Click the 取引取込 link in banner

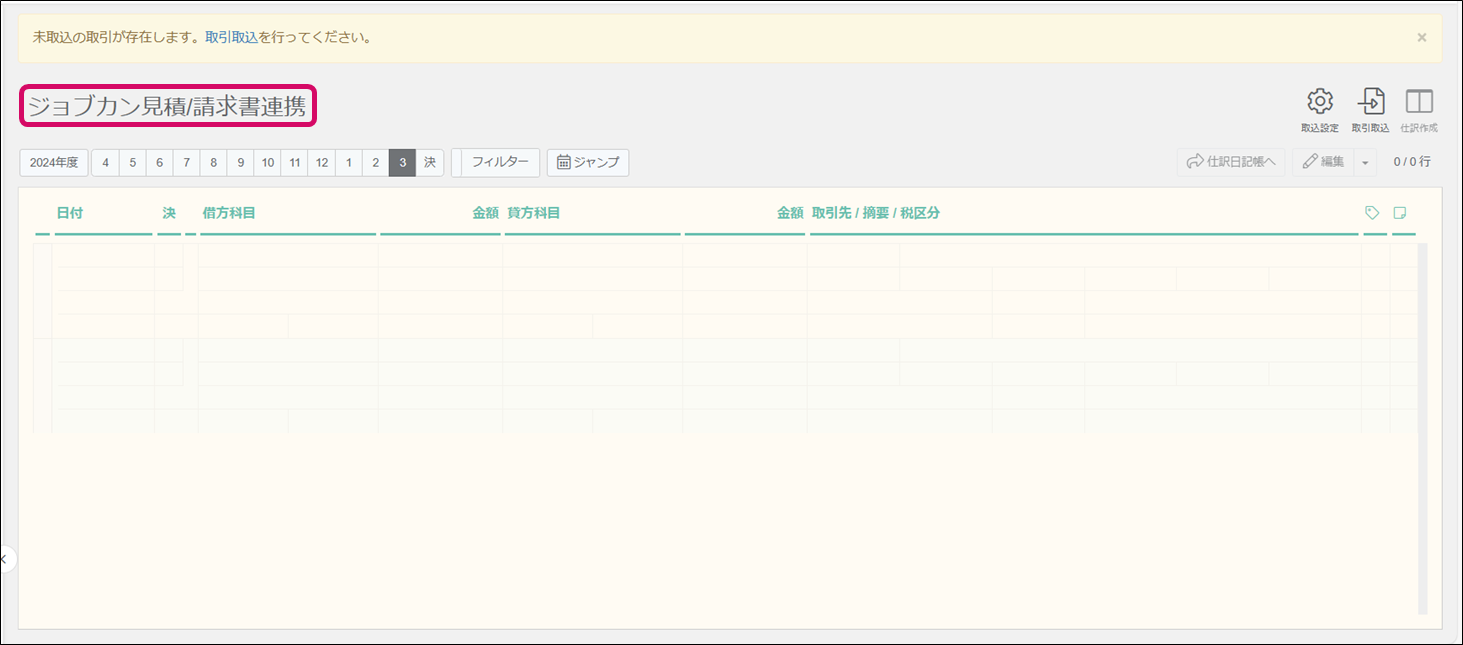[231, 38]
